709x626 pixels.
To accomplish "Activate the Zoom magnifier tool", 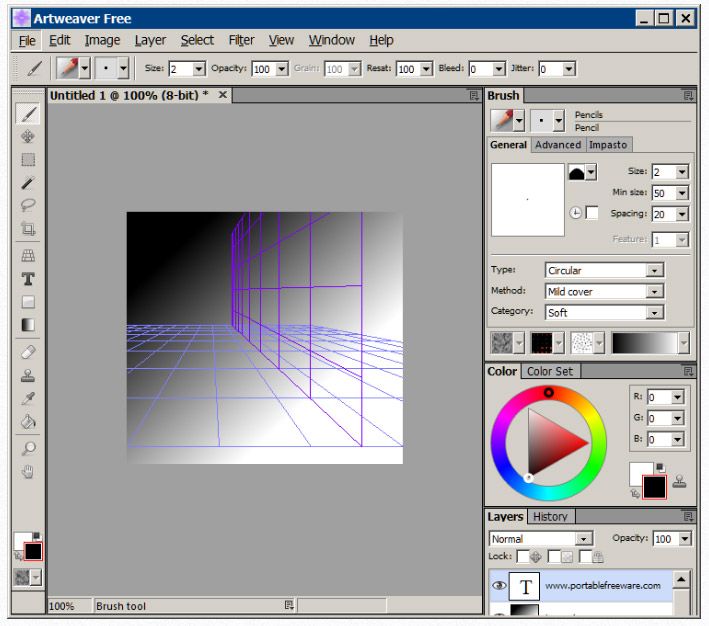I will 29,448.
